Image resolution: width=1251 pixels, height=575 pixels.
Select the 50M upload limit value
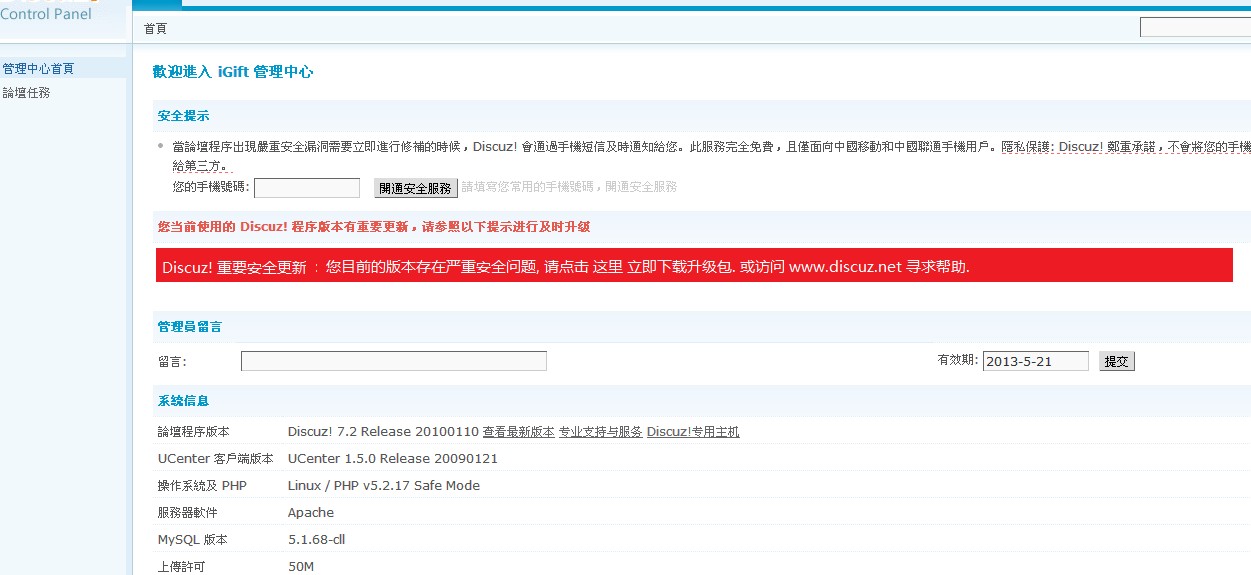301,567
